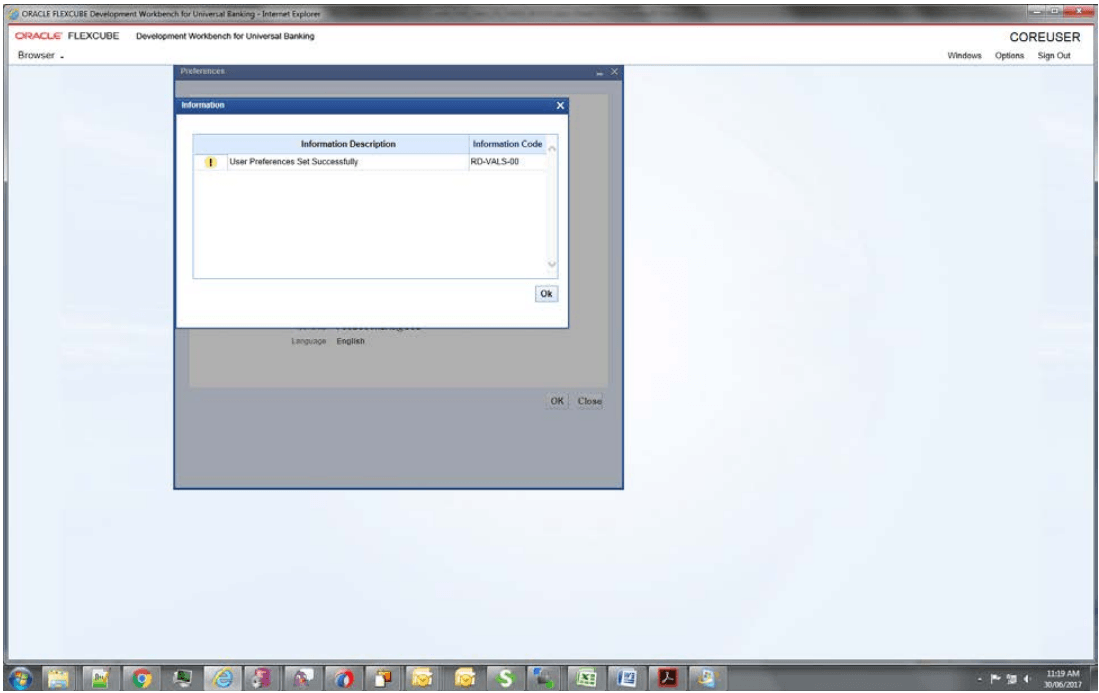Open the taskbar clock showing 11:19 AM
The height and width of the screenshot is (693, 1099).
[1063, 679]
